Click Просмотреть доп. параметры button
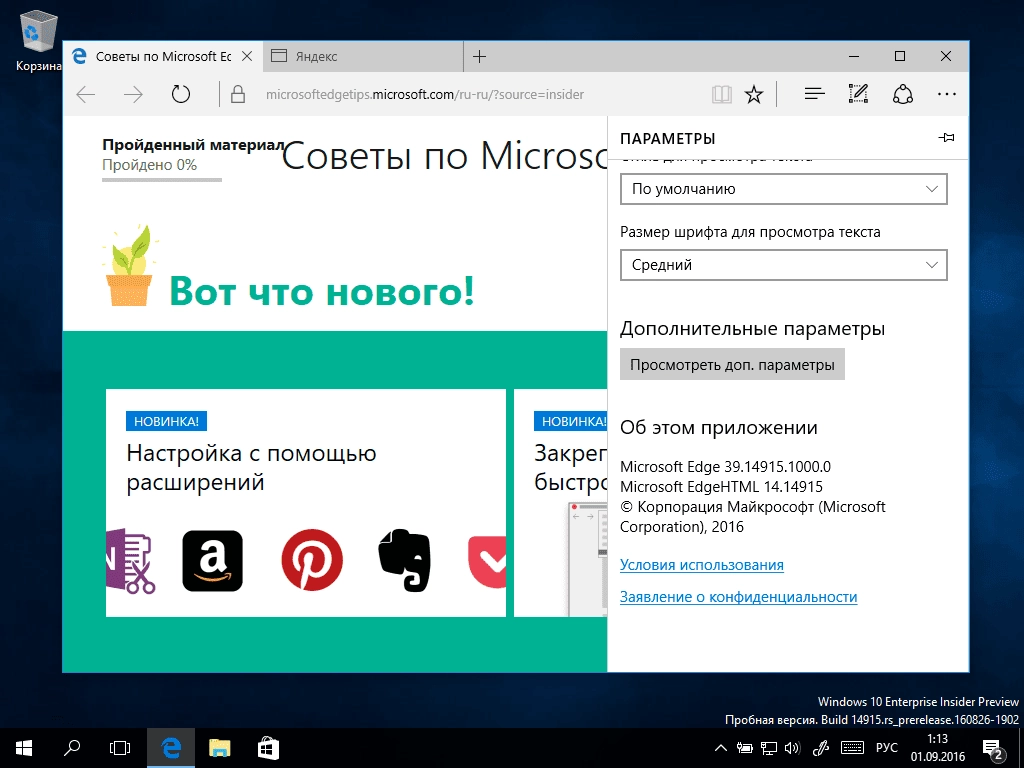 pyautogui.click(x=732, y=364)
